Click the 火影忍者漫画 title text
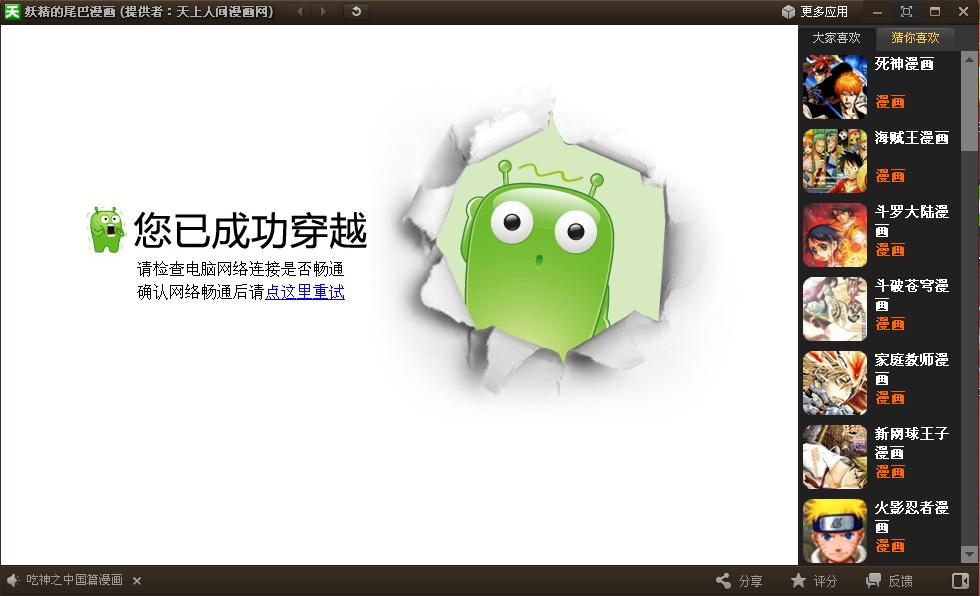This screenshot has height=596, width=980. 911,517
